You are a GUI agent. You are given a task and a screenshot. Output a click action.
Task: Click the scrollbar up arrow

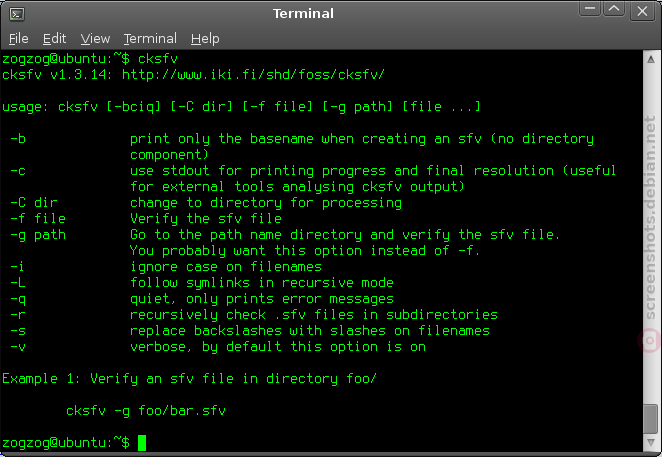651,59
